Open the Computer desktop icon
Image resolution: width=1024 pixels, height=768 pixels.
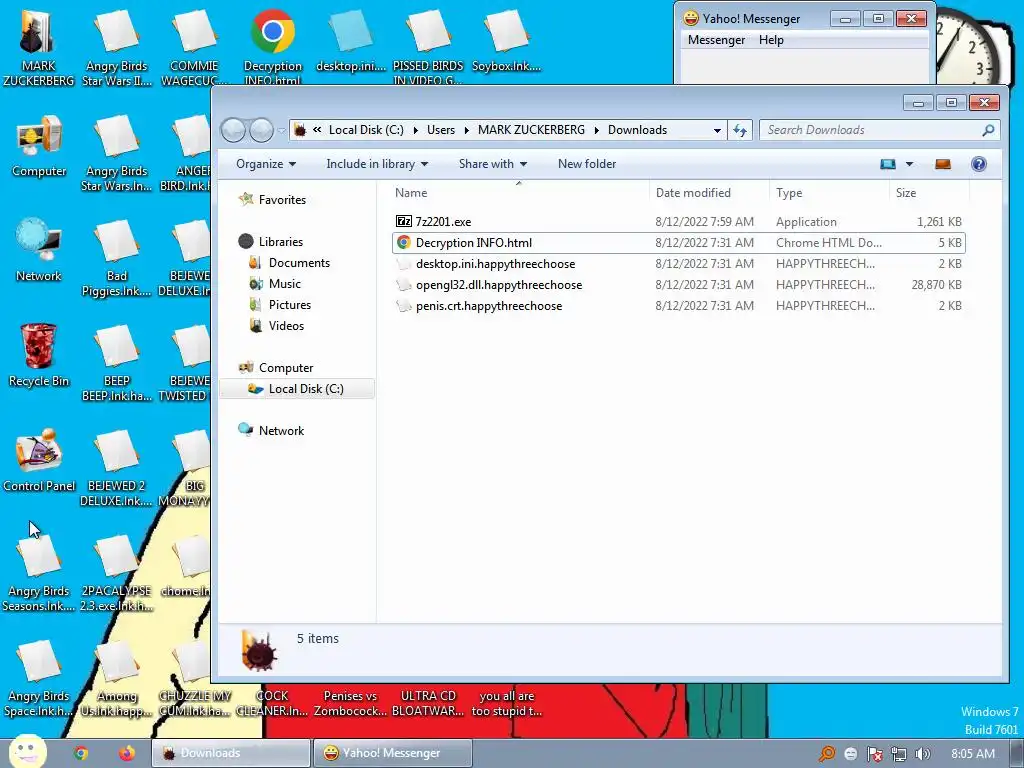point(39,146)
